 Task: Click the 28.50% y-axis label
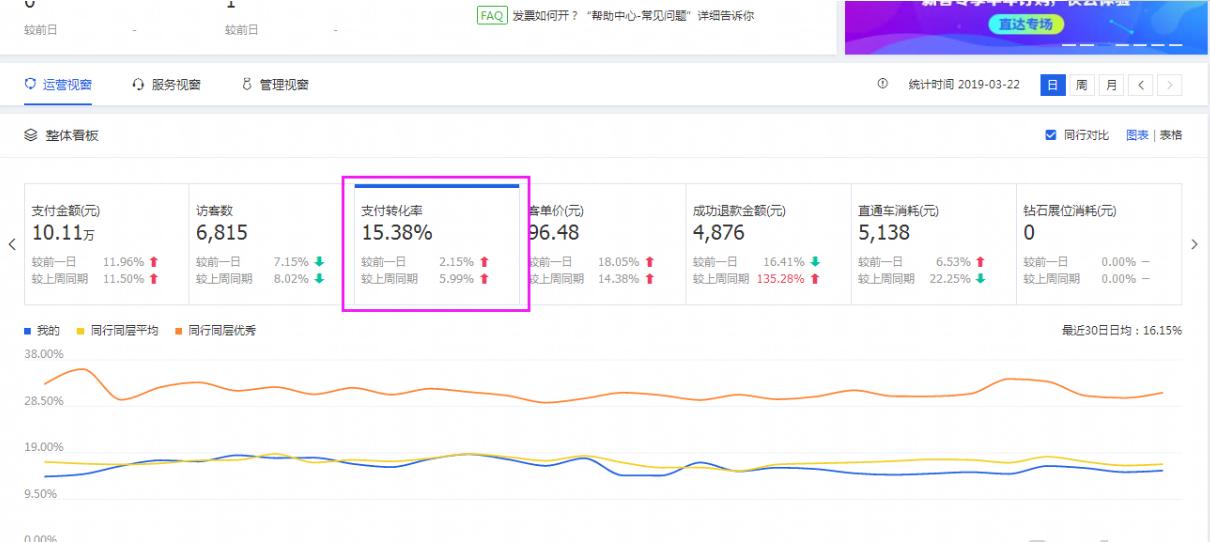(x=43, y=401)
